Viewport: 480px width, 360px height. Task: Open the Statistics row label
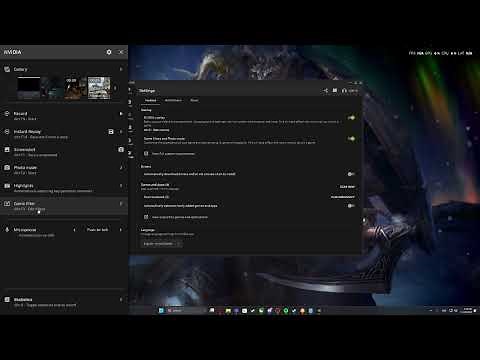(23, 300)
